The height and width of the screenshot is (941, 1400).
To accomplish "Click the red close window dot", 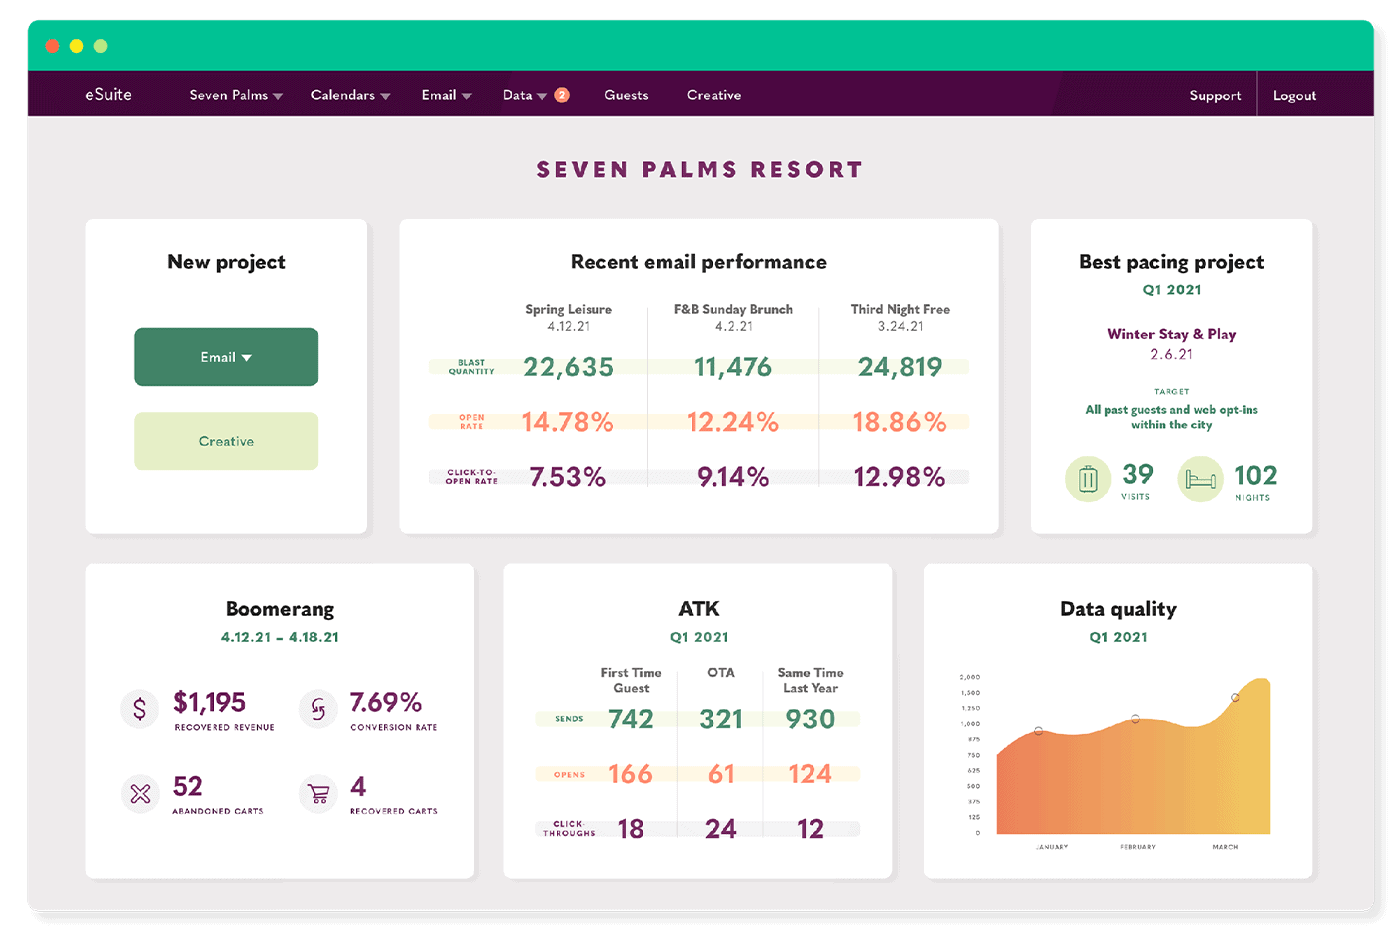I will [52, 46].
